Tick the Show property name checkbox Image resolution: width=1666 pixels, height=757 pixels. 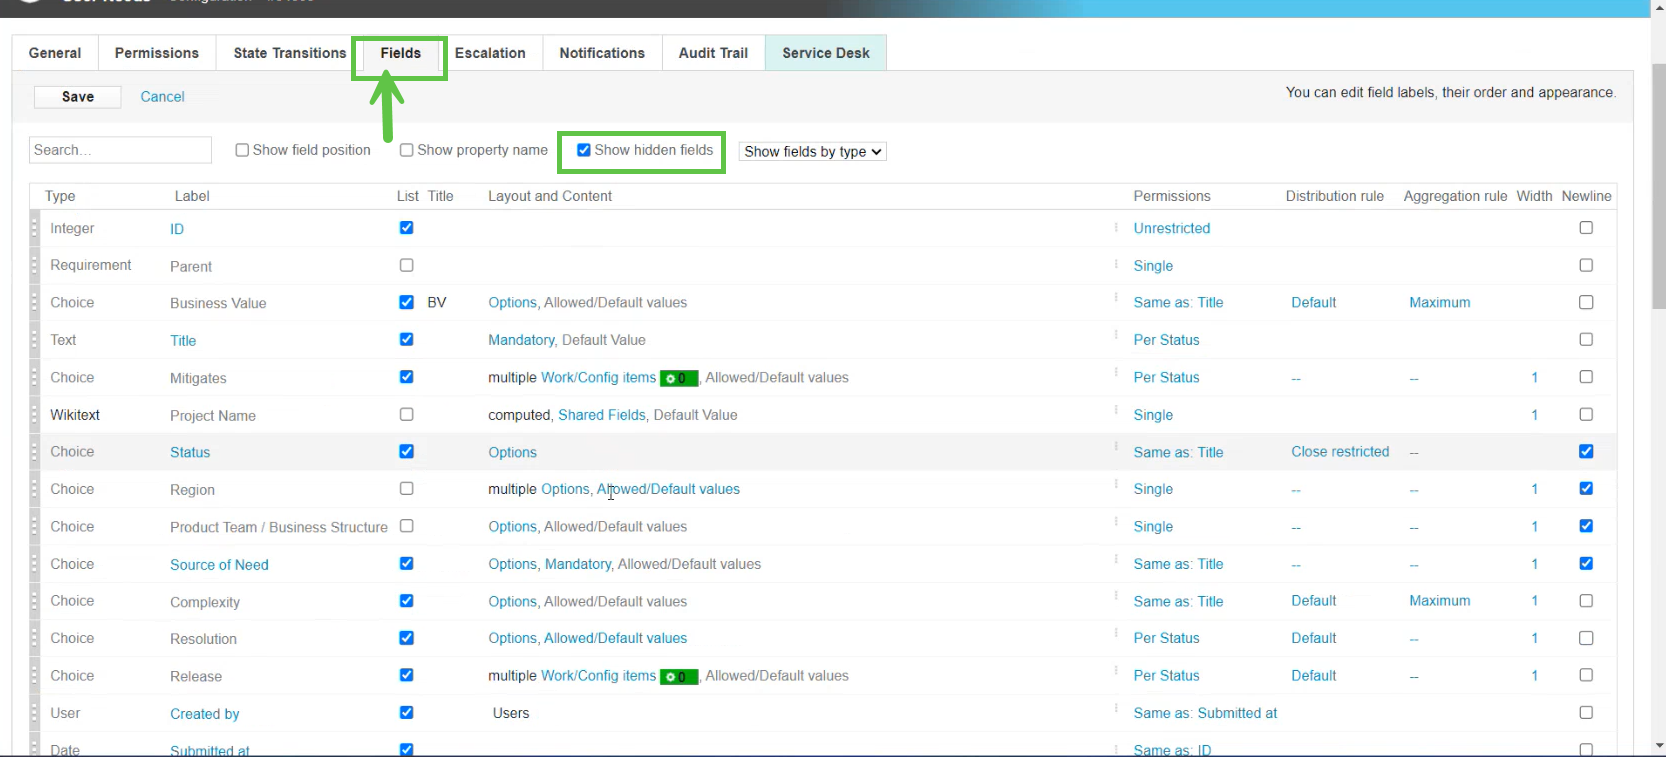pyautogui.click(x=407, y=150)
